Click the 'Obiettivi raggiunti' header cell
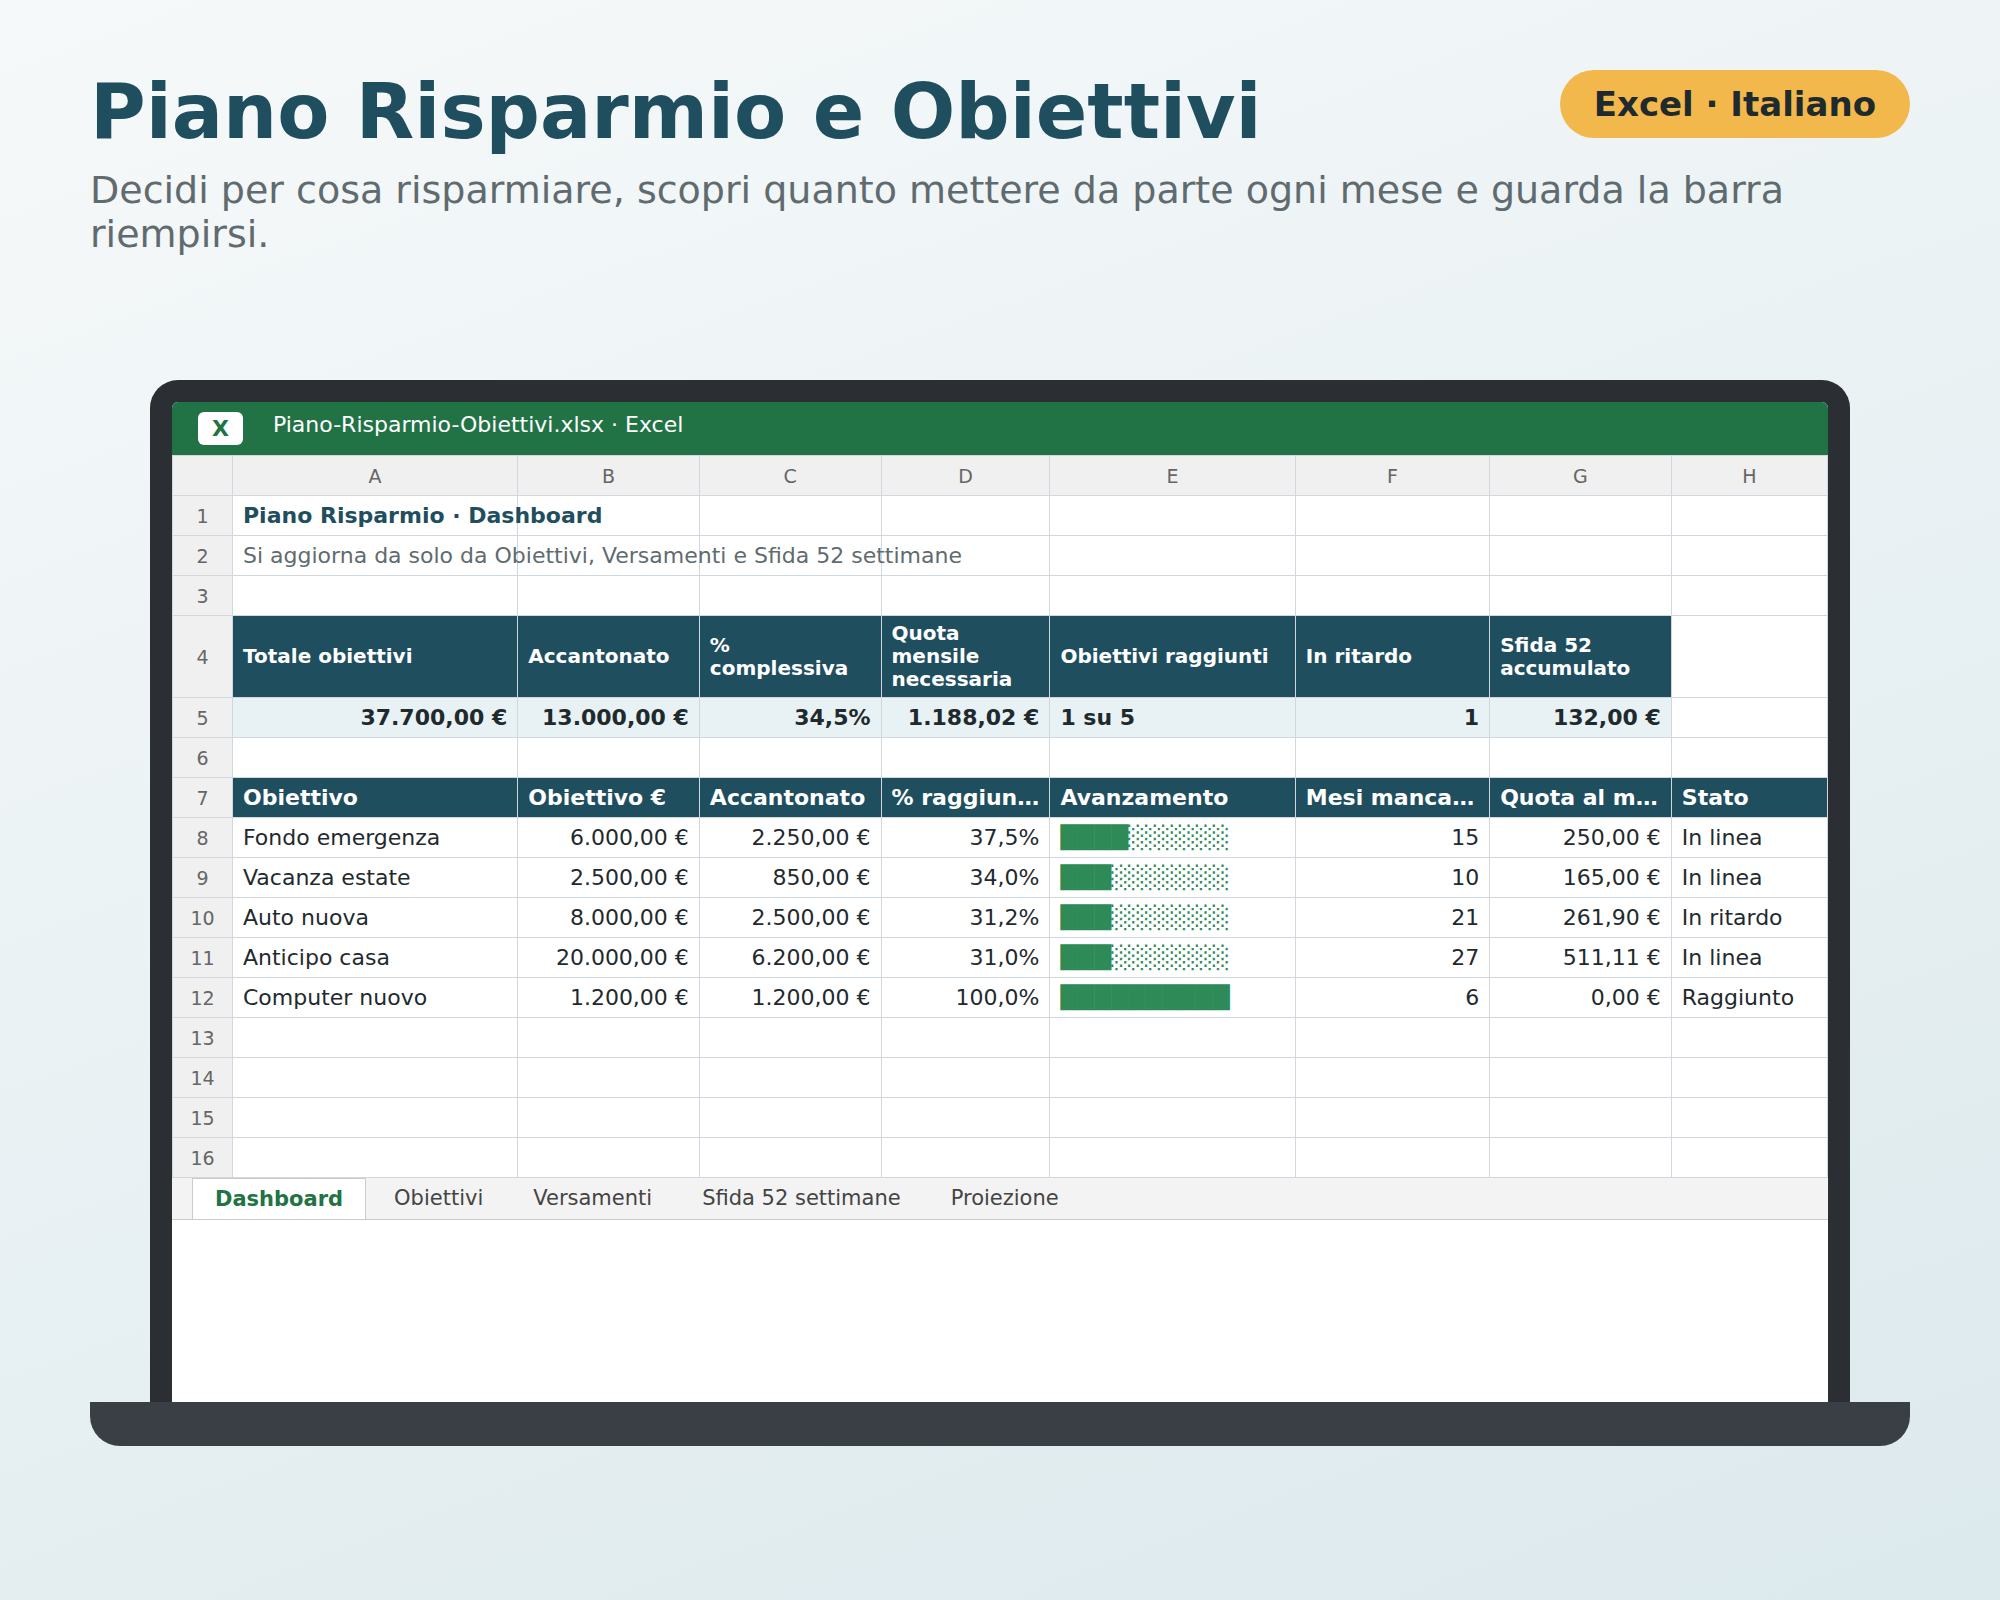Viewport: 2000px width, 1600px height. click(x=1172, y=657)
